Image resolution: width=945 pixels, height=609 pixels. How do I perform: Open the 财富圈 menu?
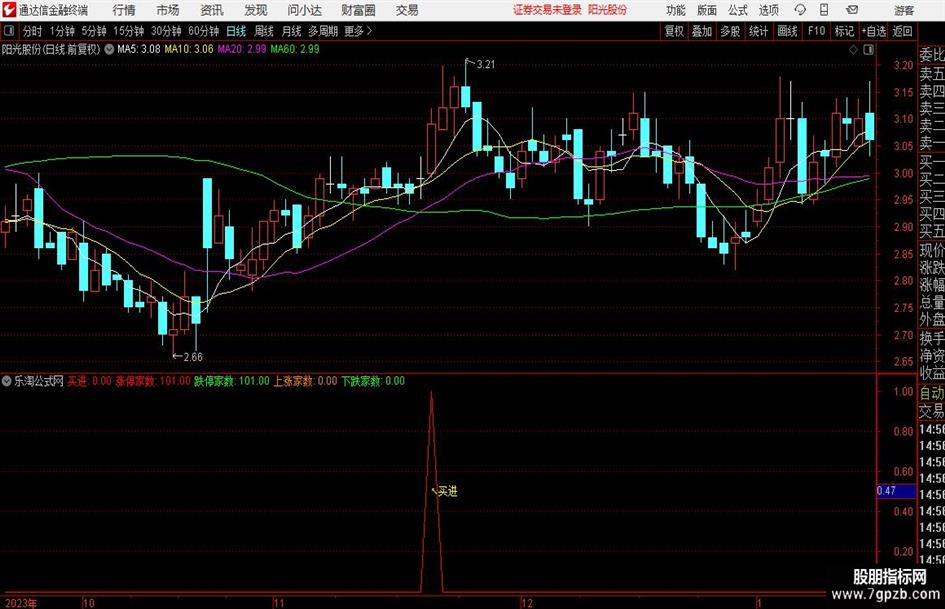point(358,10)
